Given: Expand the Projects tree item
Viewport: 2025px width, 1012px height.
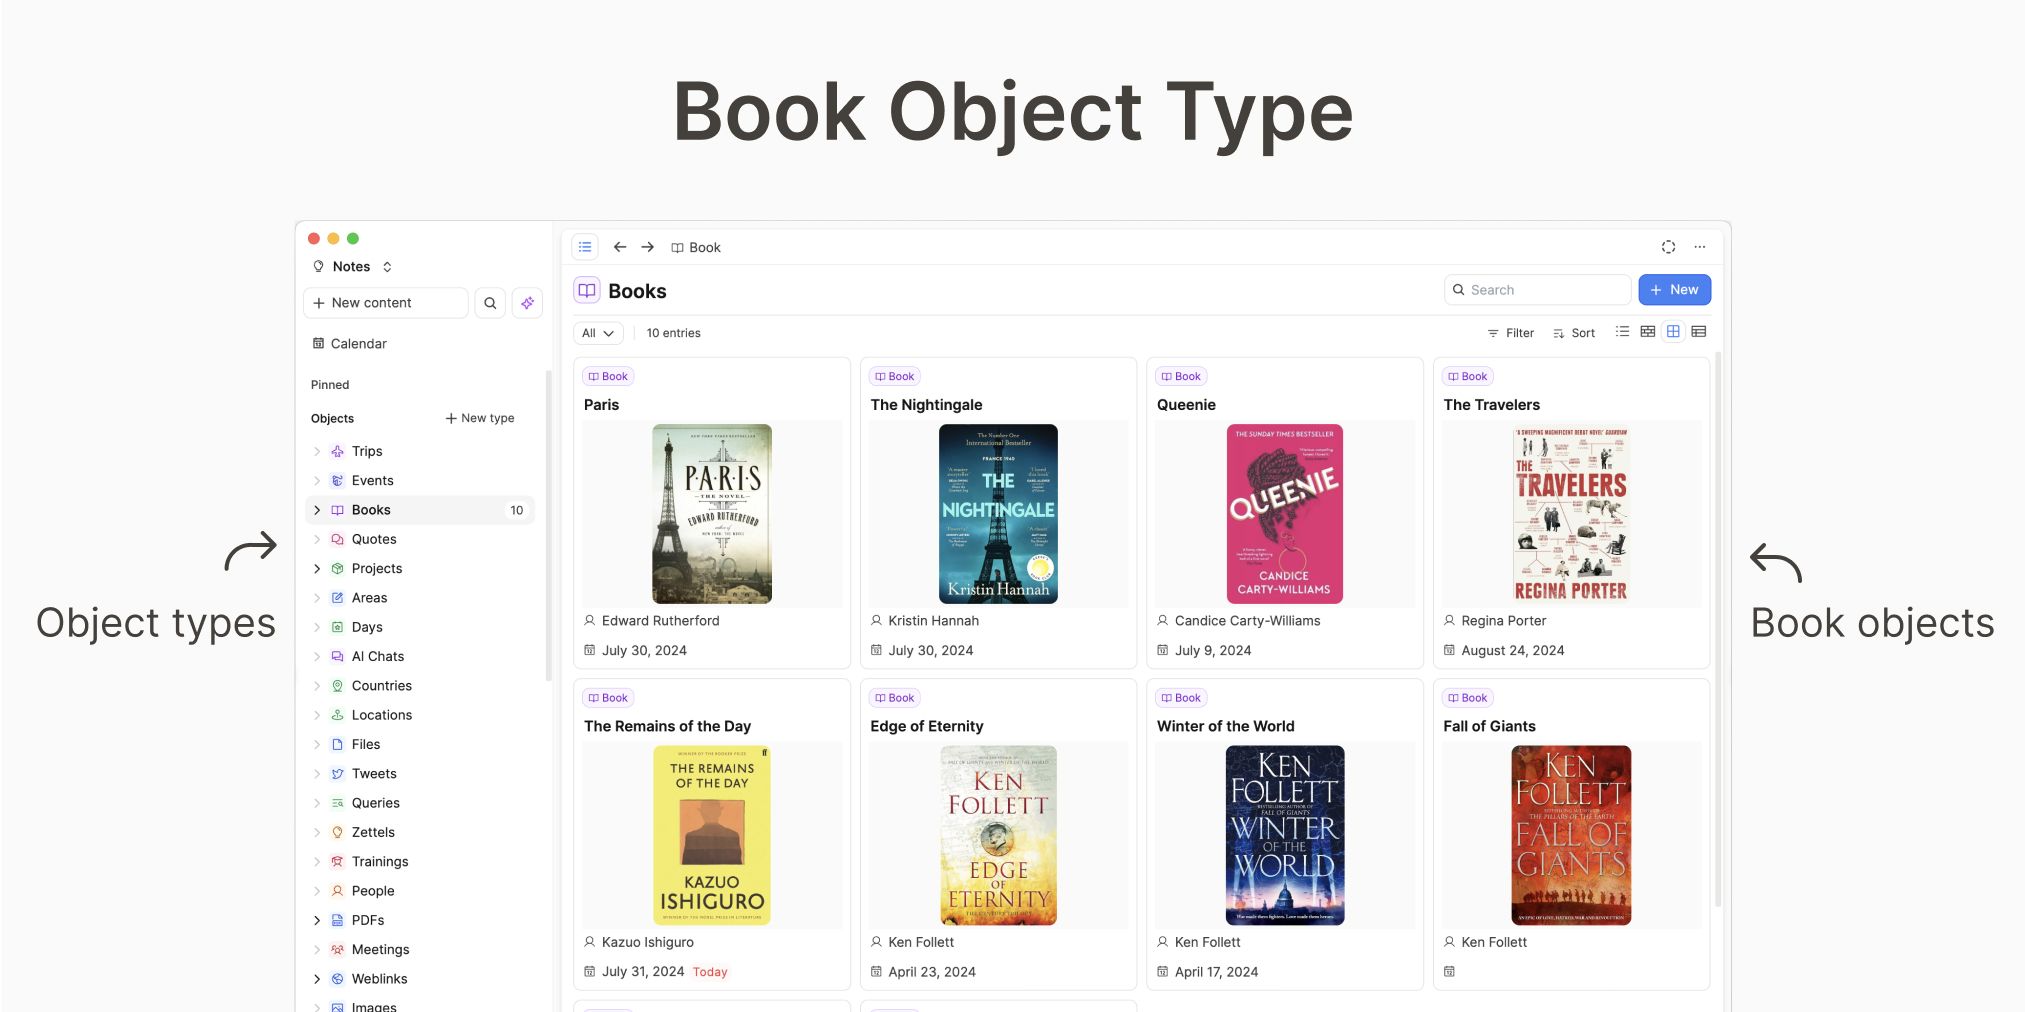Looking at the screenshot, I should click(317, 568).
